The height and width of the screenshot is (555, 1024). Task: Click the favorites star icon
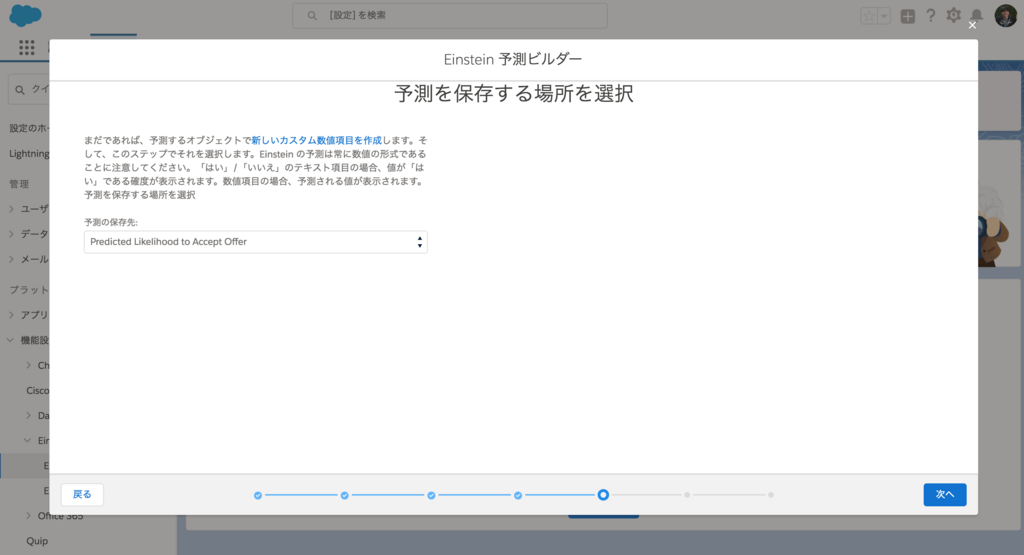pos(869,16)
